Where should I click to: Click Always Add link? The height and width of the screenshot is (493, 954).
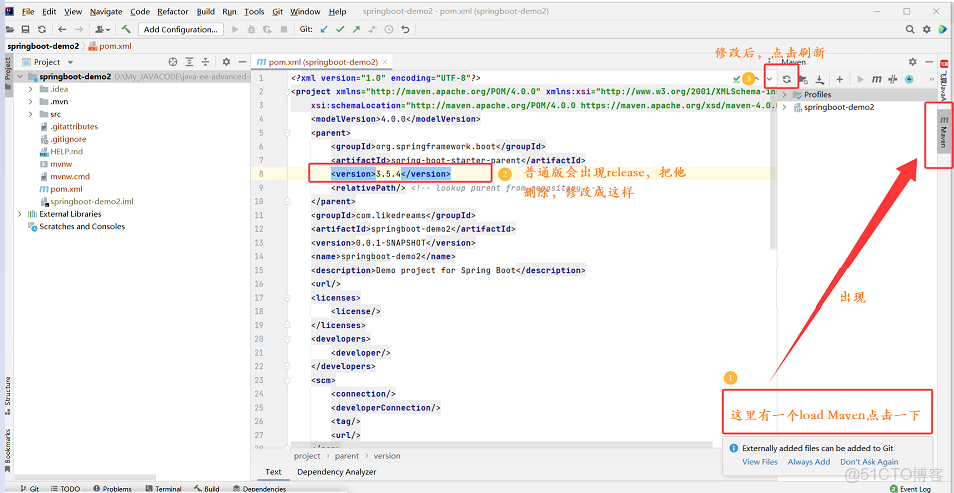[x=809, y=462]
